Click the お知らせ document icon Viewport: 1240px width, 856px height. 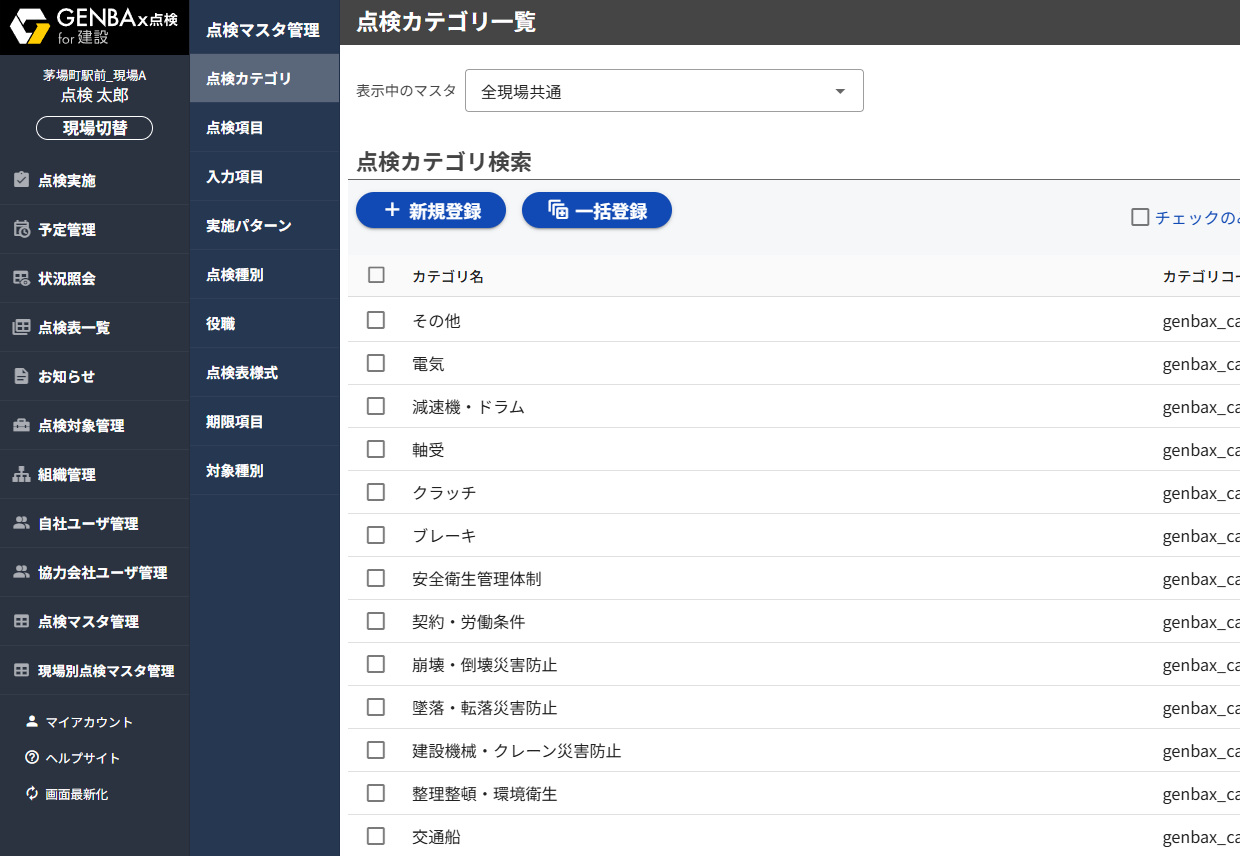pos(21,376)
